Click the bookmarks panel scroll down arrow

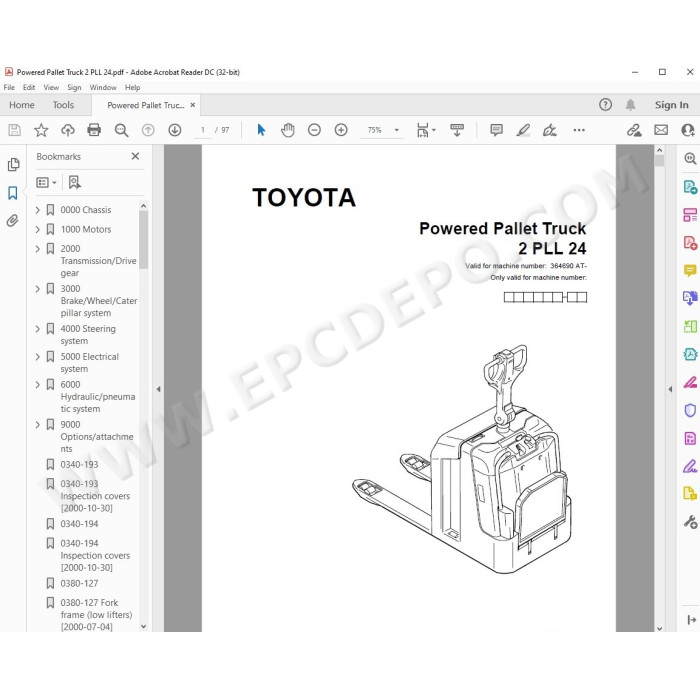pos(143,626)
